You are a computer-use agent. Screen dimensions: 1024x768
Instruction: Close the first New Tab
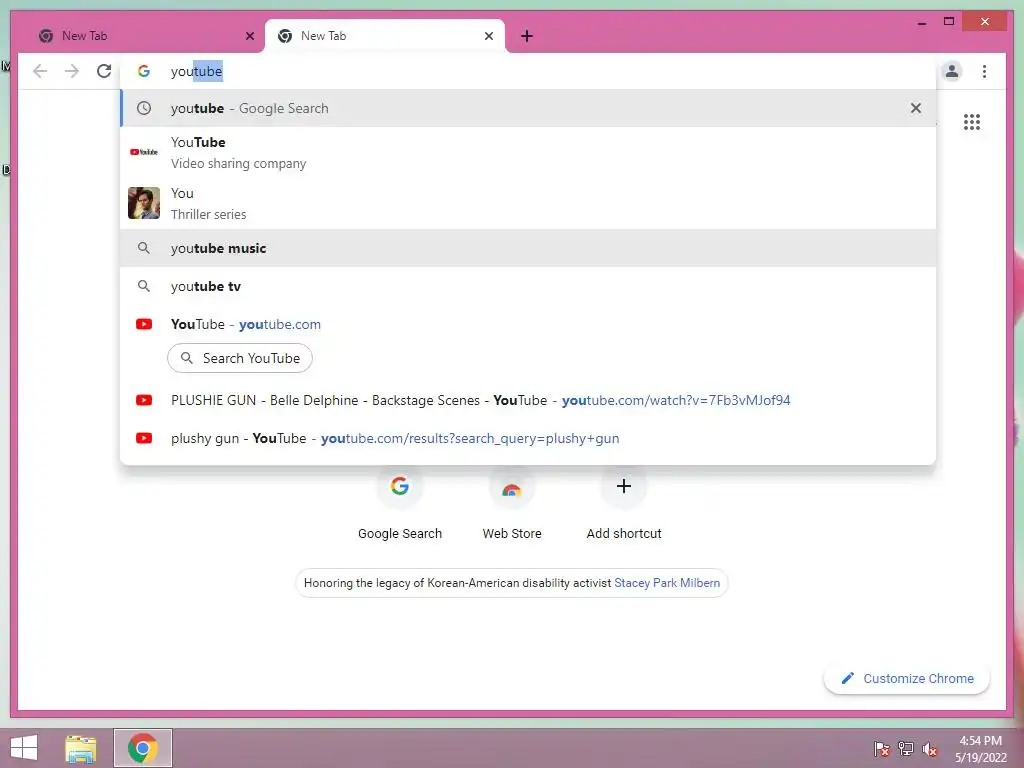249,36
